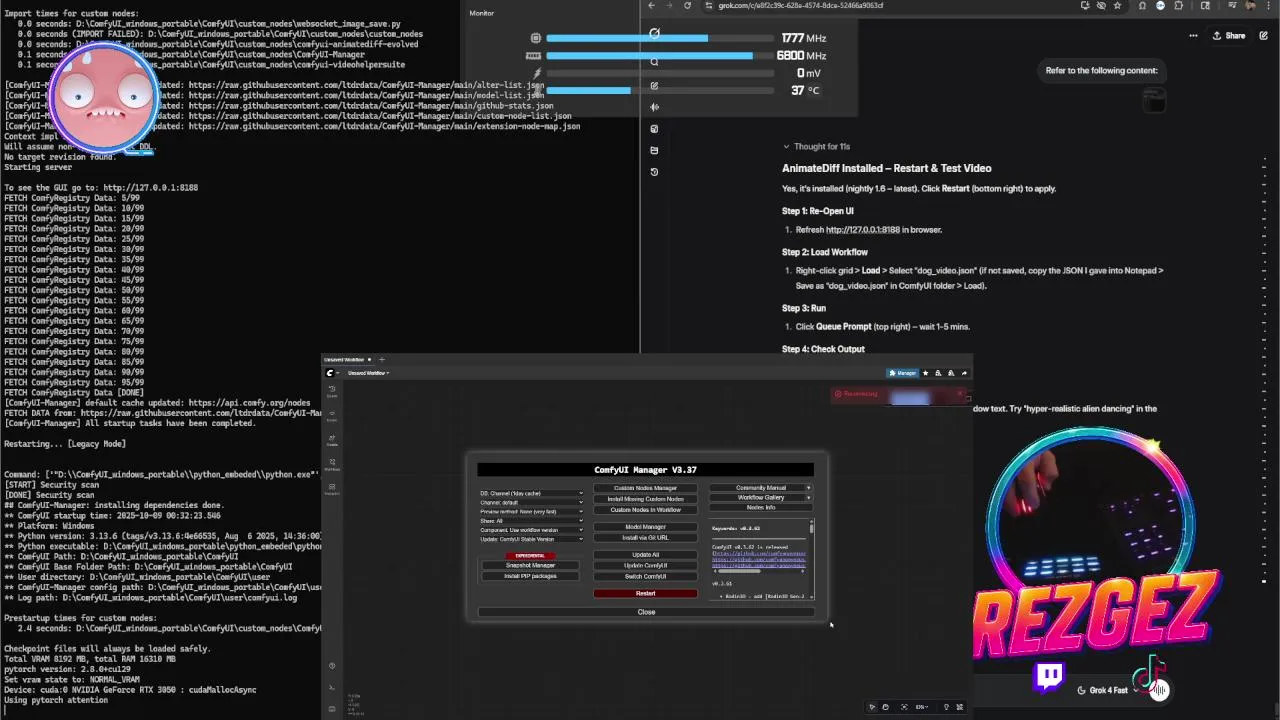
Task: Open ComfyUI console terminal sidebar icon
Action: [x=332, y=687]
